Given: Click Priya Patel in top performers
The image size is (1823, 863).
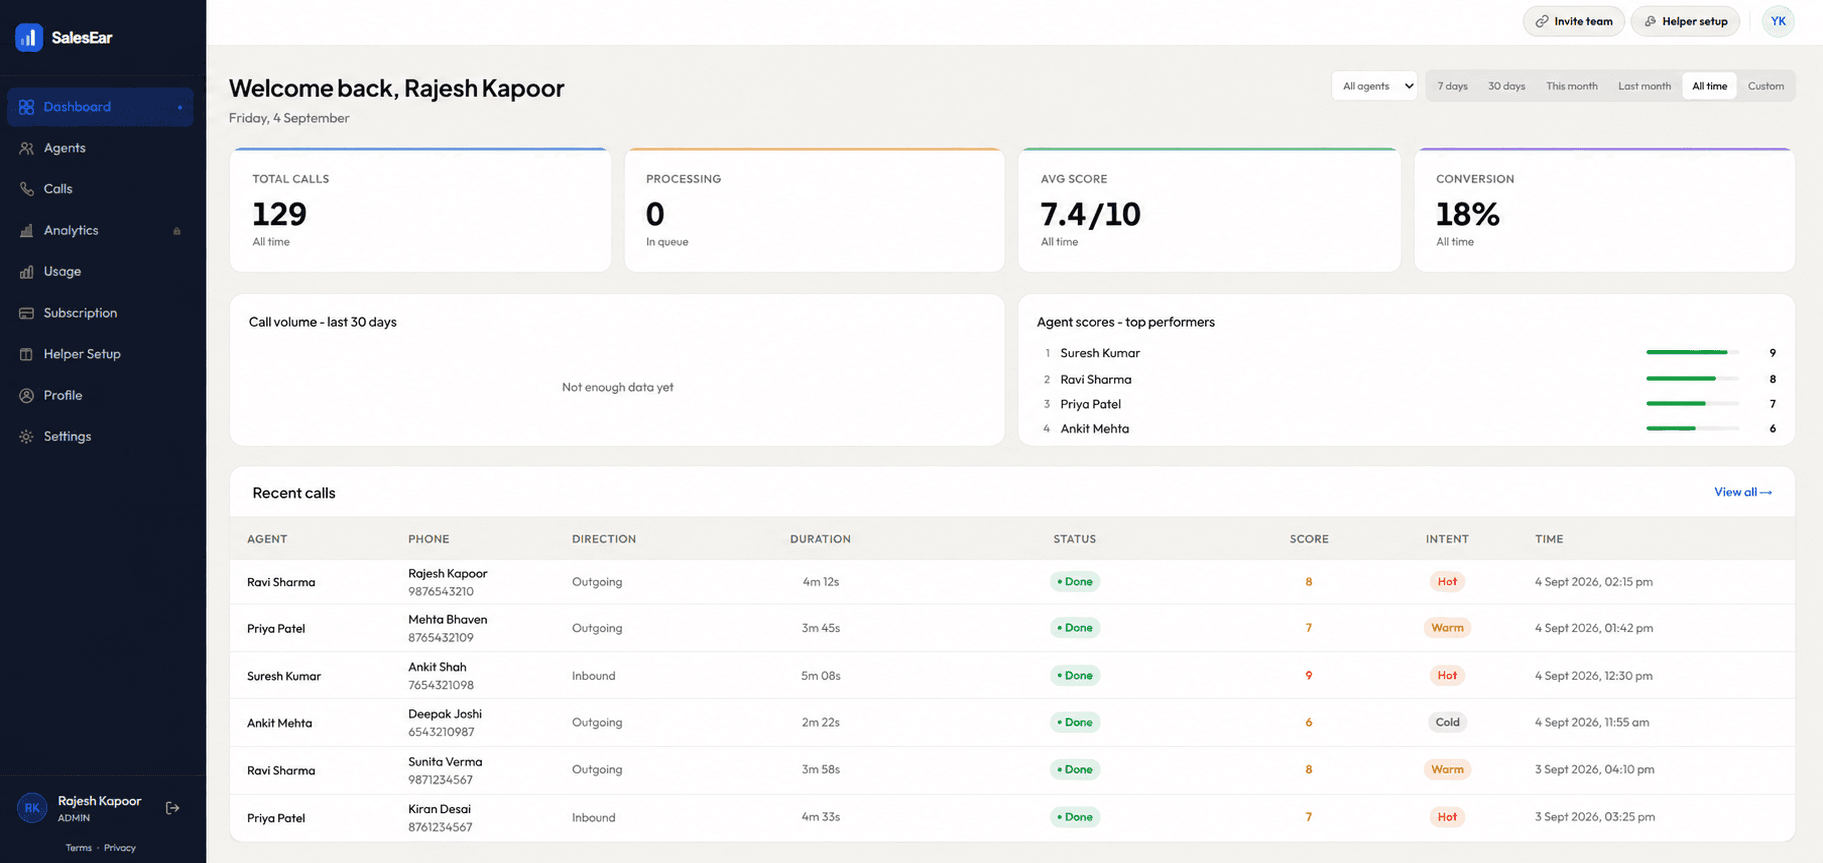Looking at the screenshot, I should pyautogui.click(x=1090, y=404).
